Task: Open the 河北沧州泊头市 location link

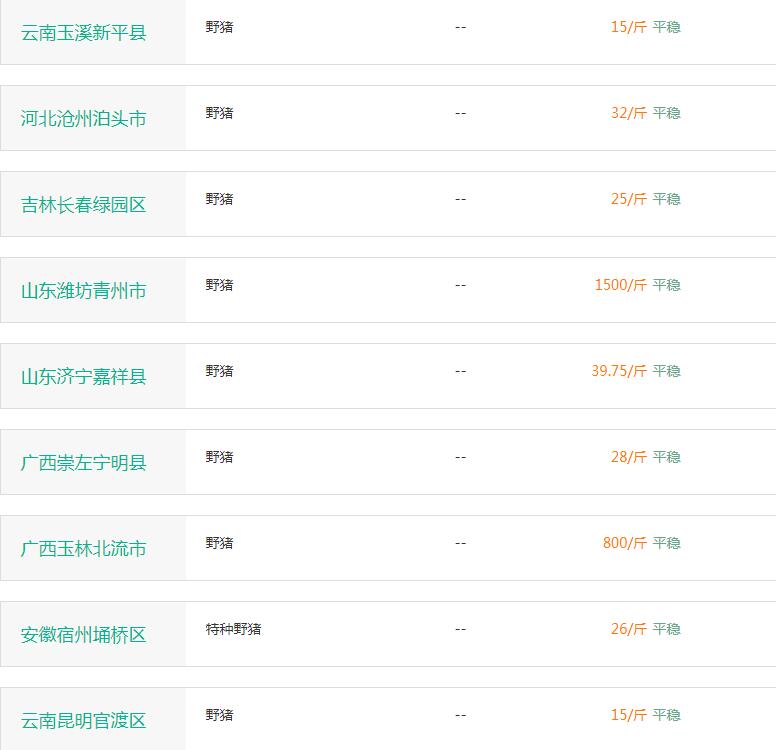Action: [x=83, y=119]
